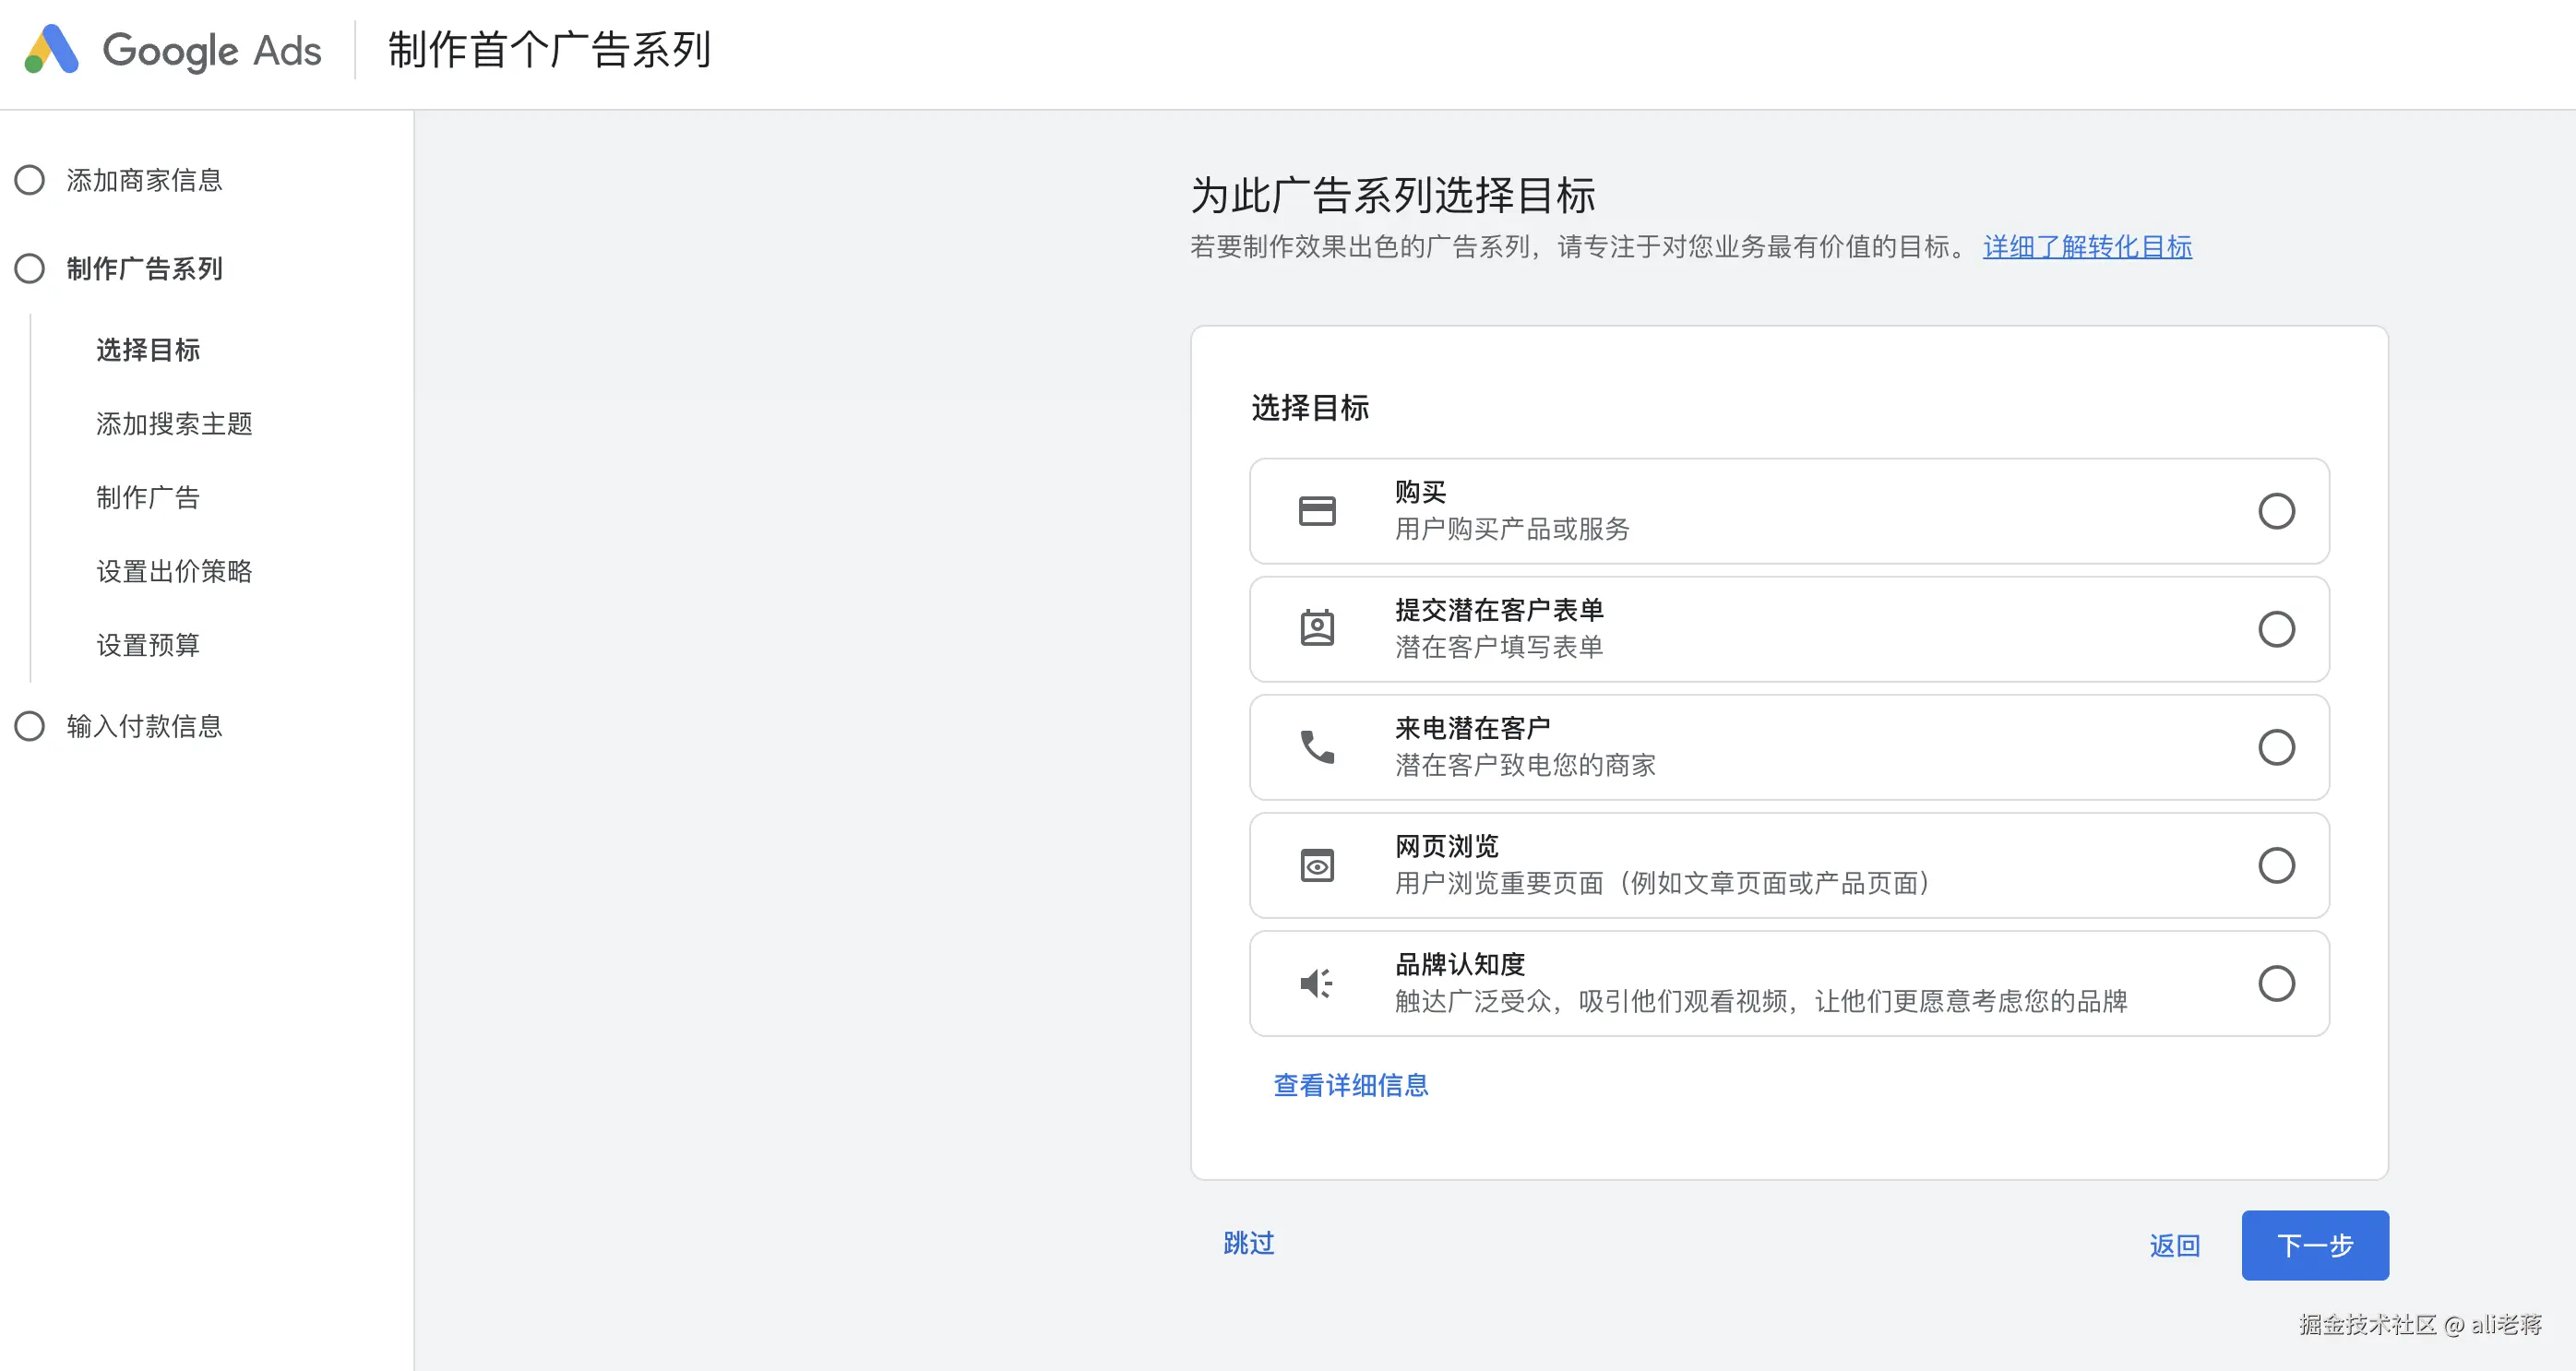The width and height of the screenshot is (2576, 1371).
Task: Expand 查看详细信息 details
Action: pyautogui.click(x=1350, y=1085)
